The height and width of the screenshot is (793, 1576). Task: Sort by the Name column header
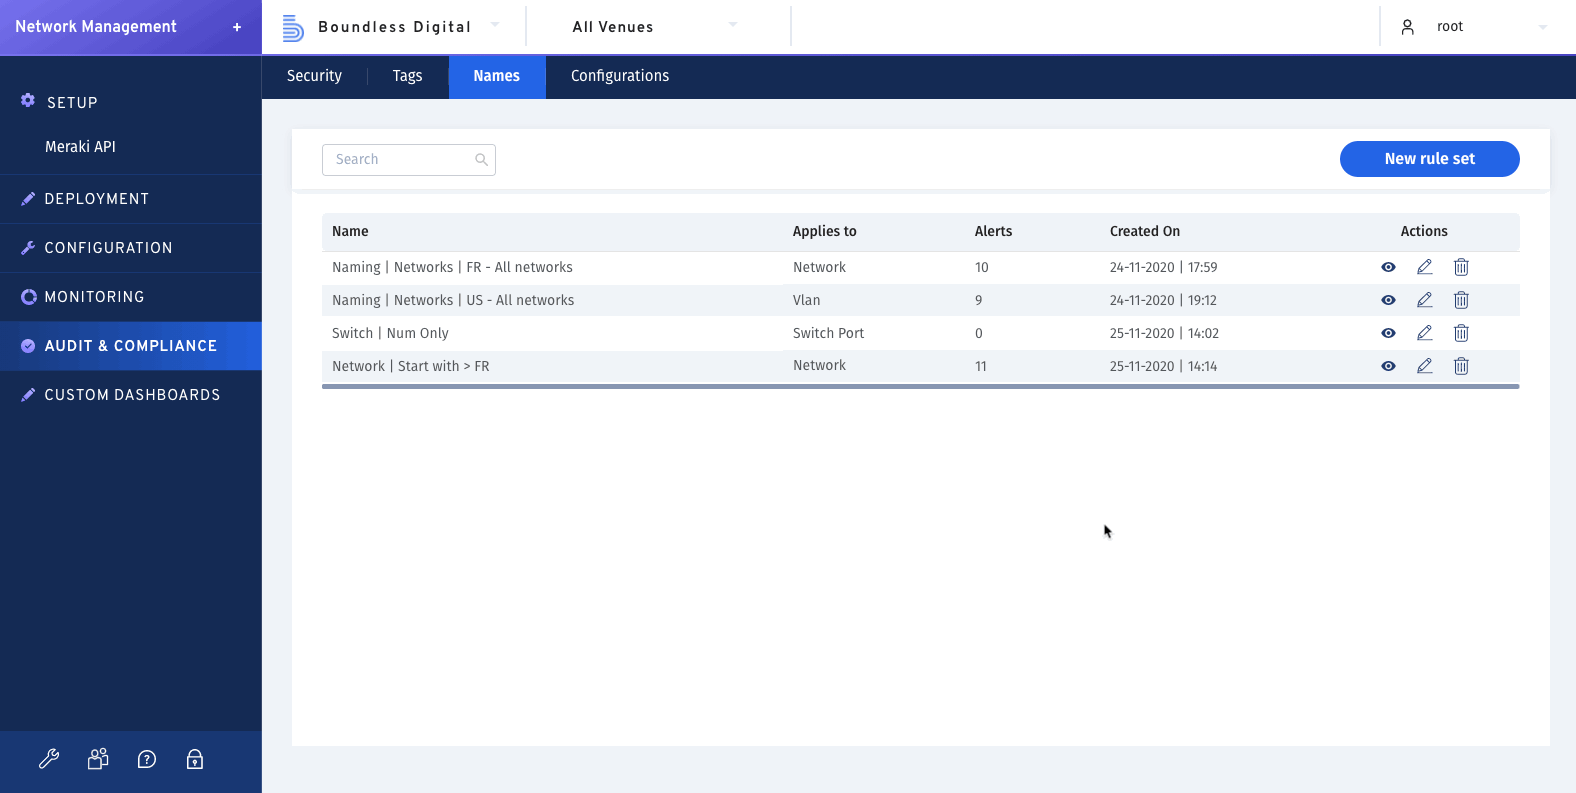tap(350, 231)
